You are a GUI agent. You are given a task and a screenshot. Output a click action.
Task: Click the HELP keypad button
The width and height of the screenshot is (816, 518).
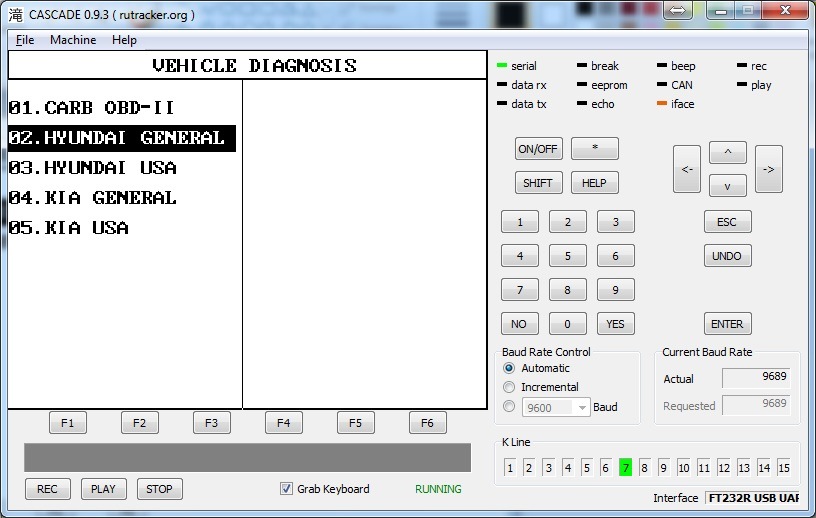tap(595, 183)
